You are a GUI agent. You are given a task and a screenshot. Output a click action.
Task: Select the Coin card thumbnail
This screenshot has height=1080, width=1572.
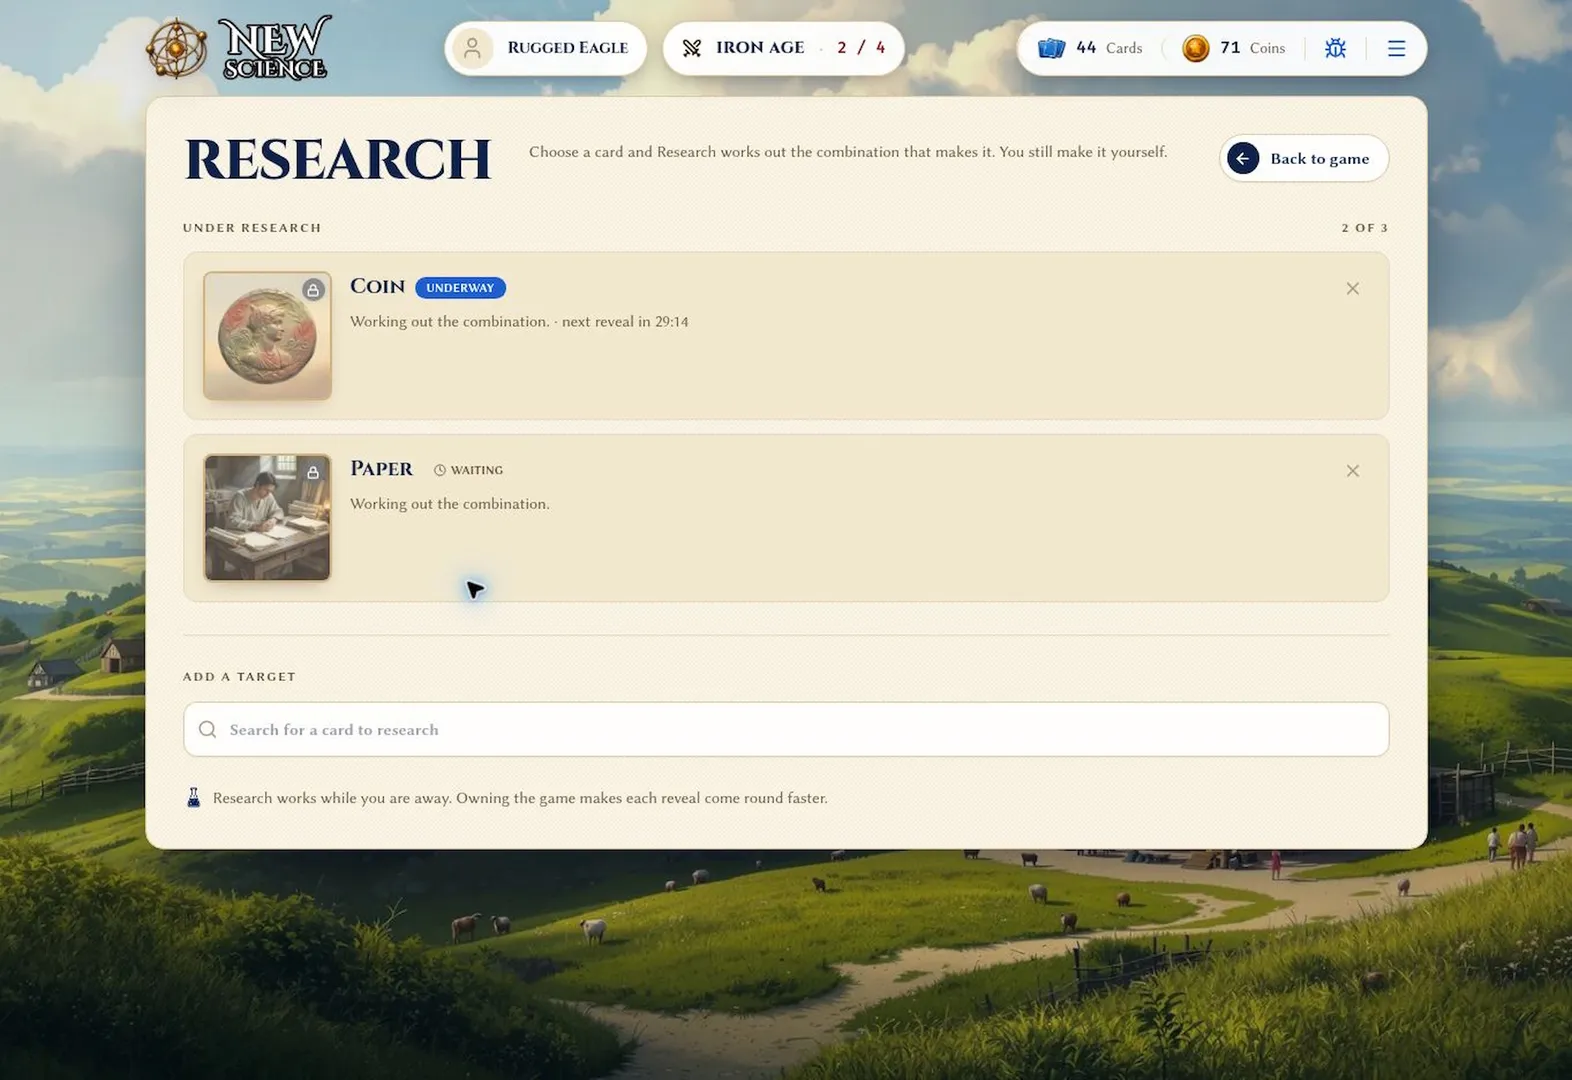coord(268,336)
